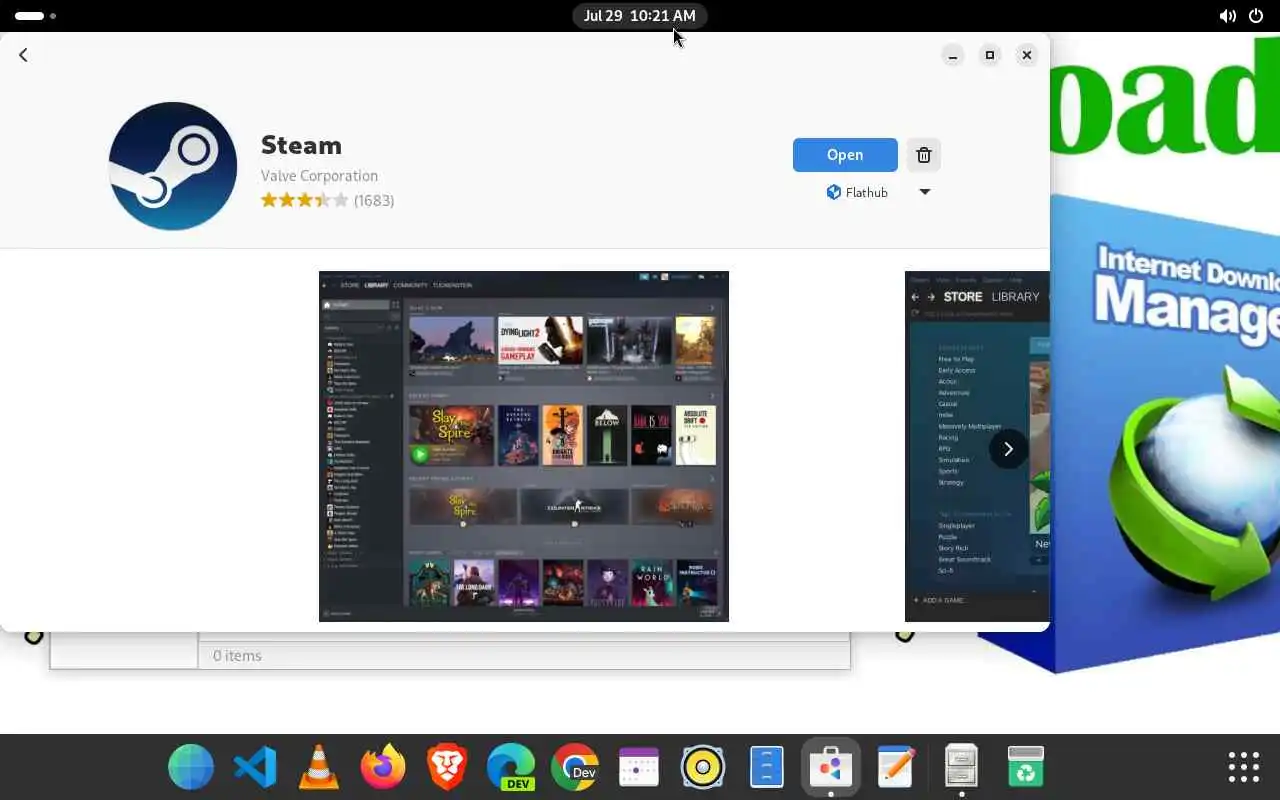Open the clock and calendar menu
Image resolution: width=1280 pixels, height=800 pixels.
tap(640, 16)
